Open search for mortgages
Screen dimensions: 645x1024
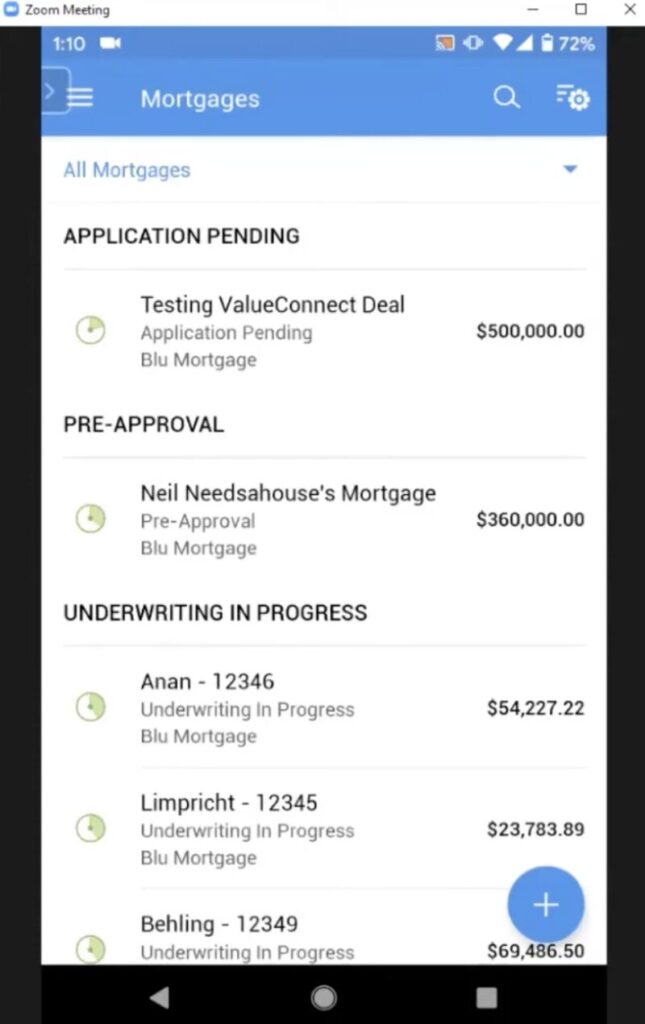(x=506, y=98)
